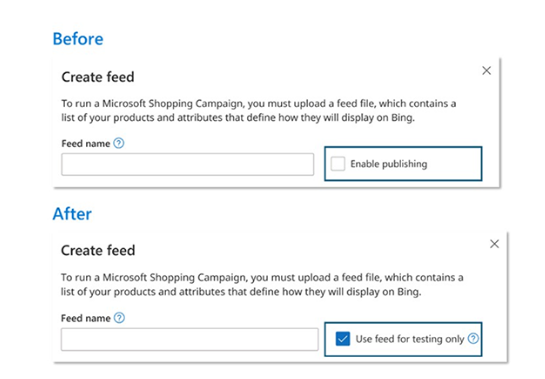Close the Create feed dialog under Before

click(486, 71)
